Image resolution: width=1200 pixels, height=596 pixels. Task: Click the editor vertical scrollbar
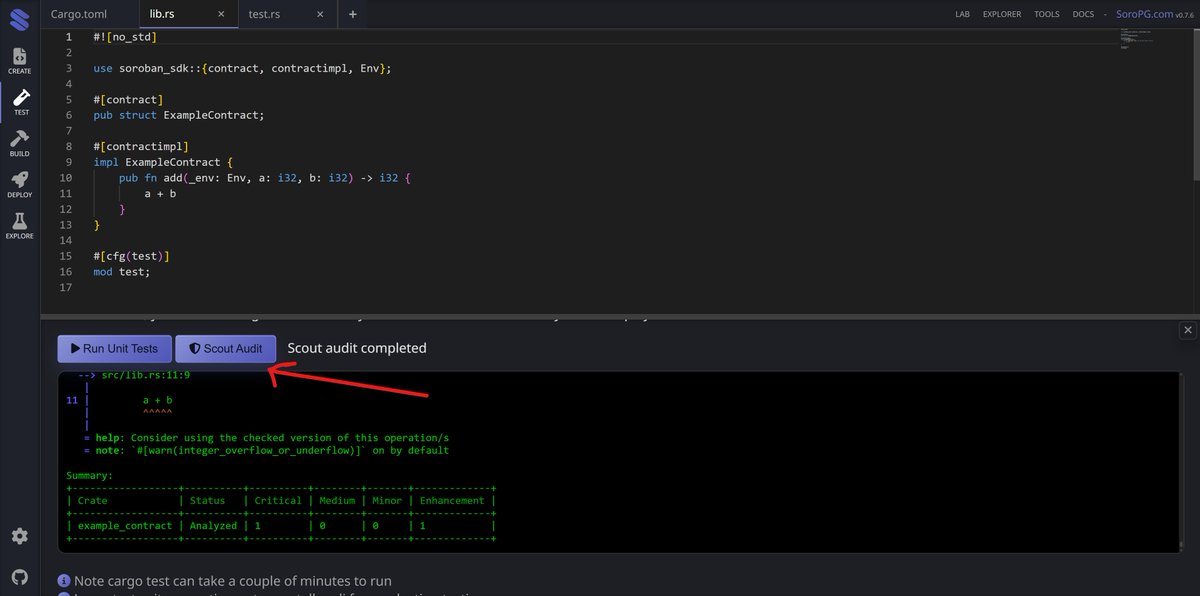1195,105
